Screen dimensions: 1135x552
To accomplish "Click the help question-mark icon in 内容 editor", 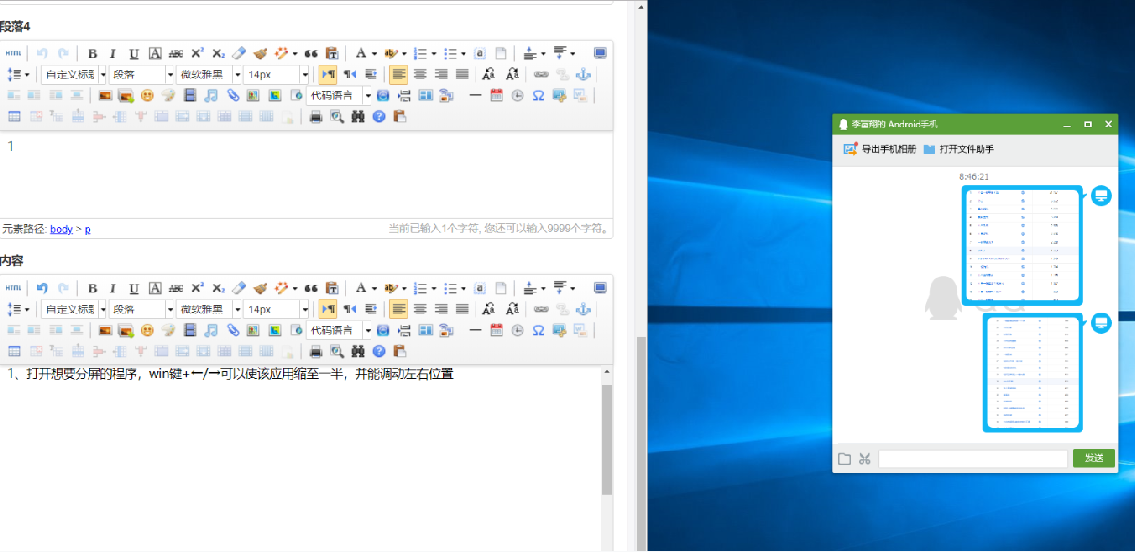I will point(379,352).
